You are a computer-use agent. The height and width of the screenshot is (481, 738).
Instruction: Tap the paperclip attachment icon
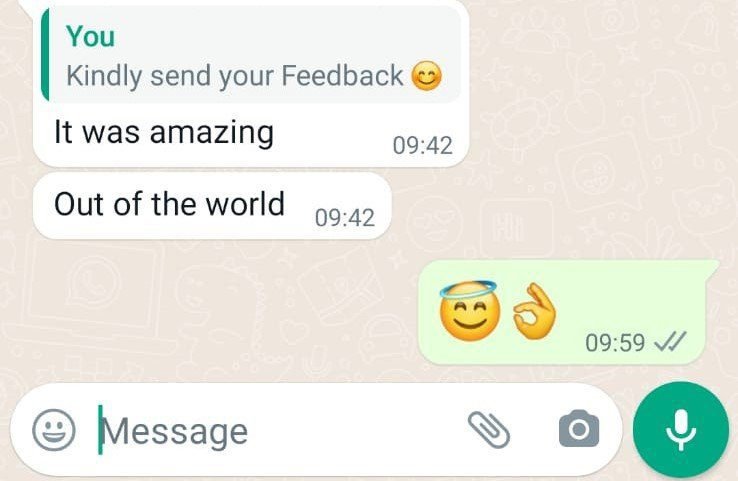tap(489, 430)
